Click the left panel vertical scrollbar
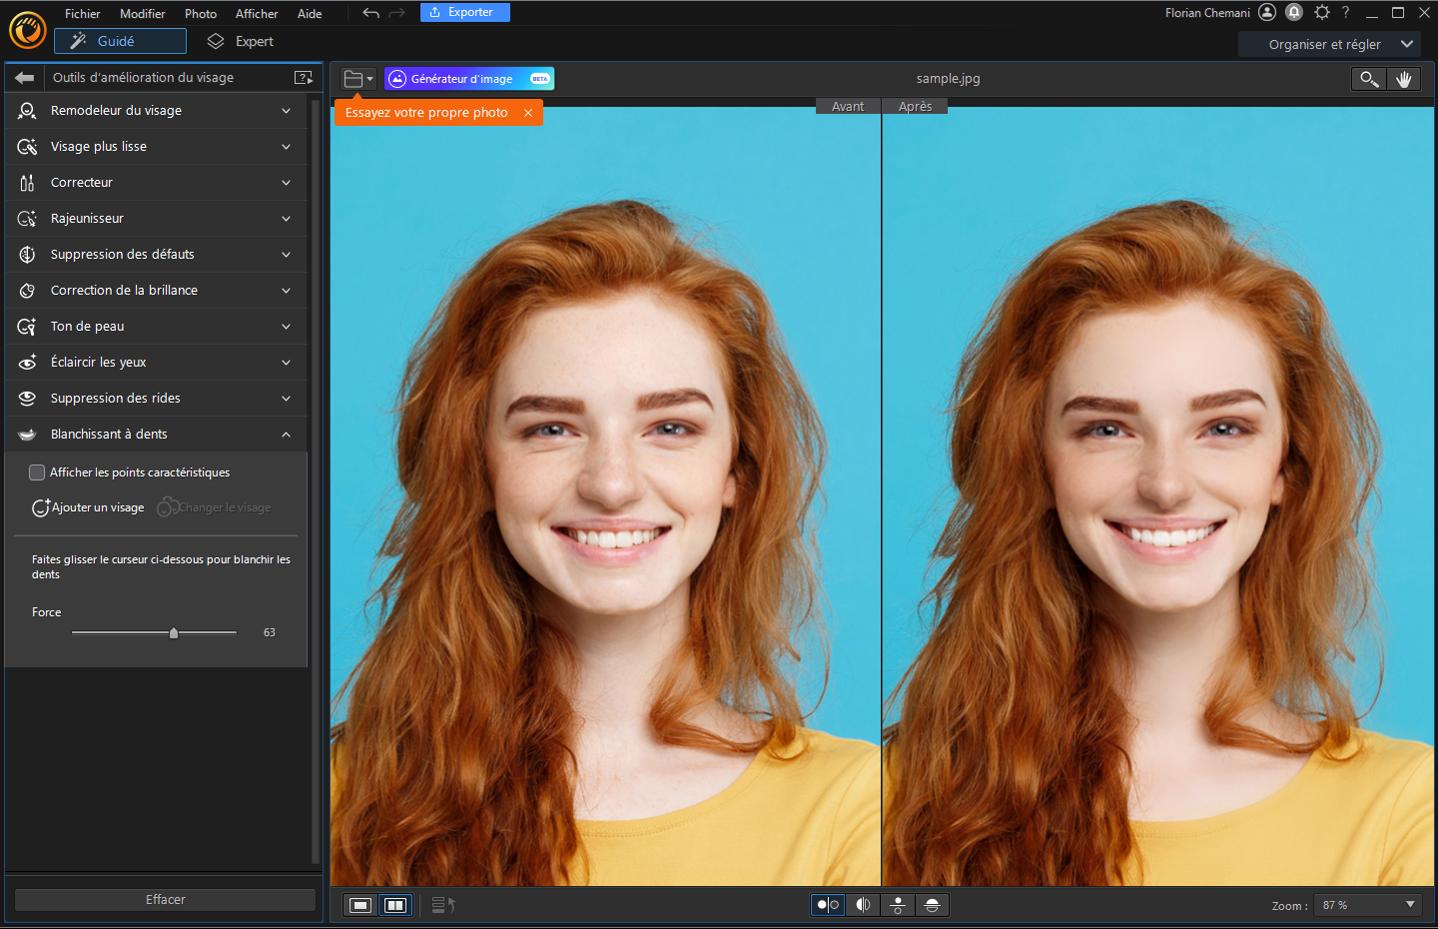Viewport: 1438px width, 929px height. coord(316,480)
